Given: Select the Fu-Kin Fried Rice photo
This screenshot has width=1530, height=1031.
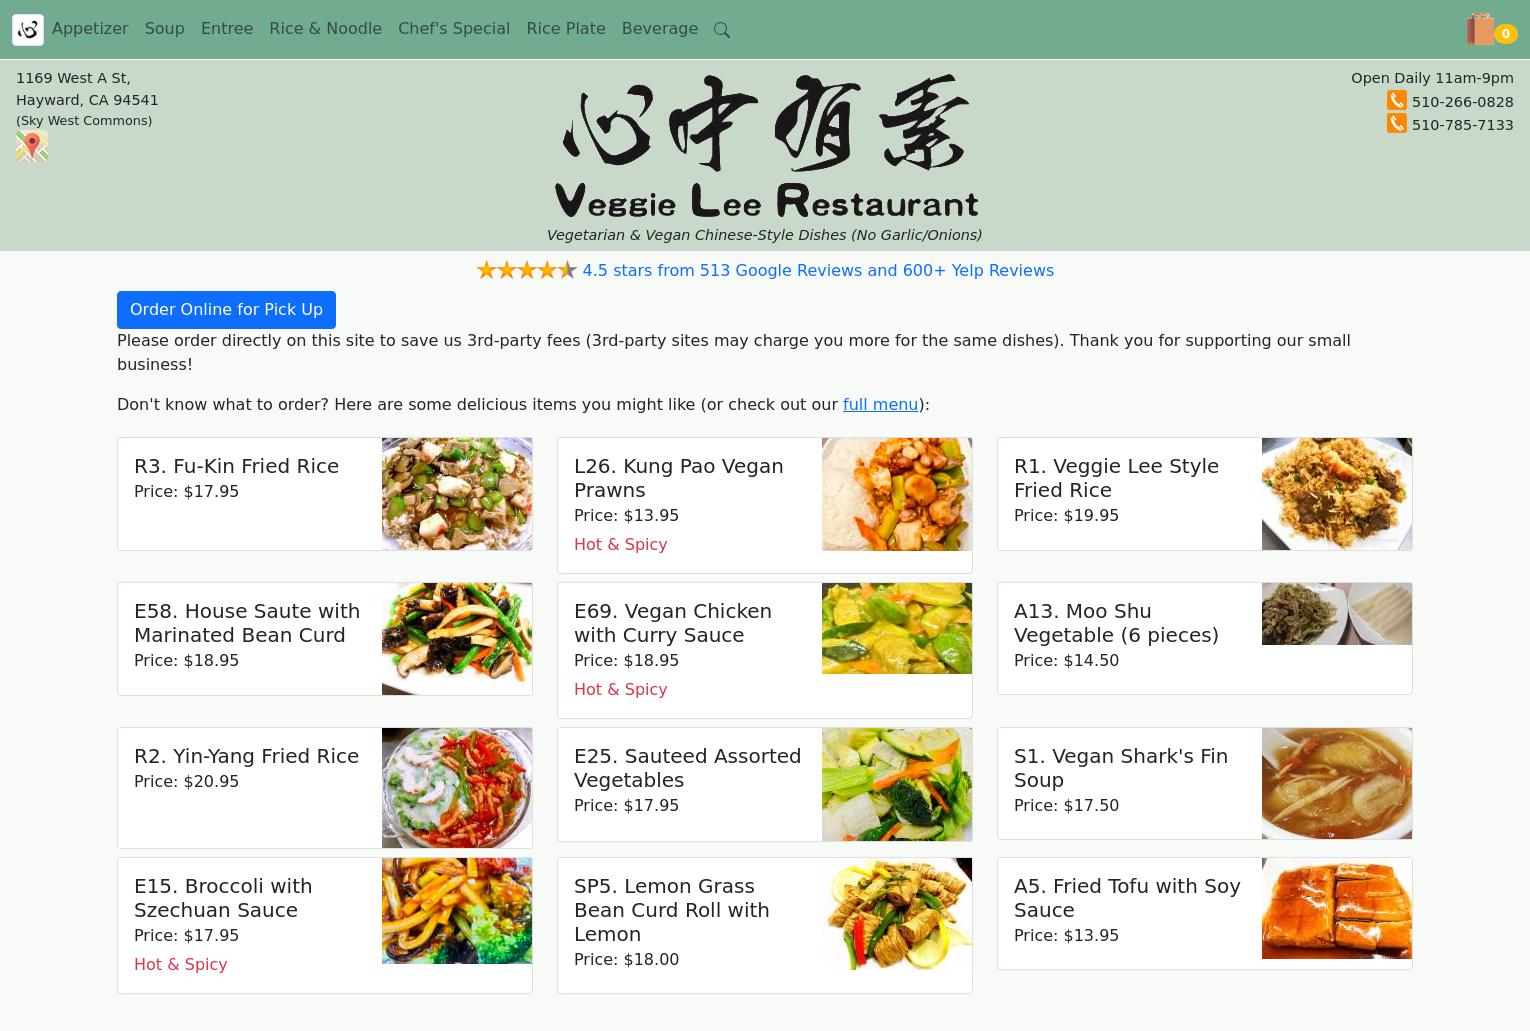Looking at the screenshot, I should coord(457,494).
